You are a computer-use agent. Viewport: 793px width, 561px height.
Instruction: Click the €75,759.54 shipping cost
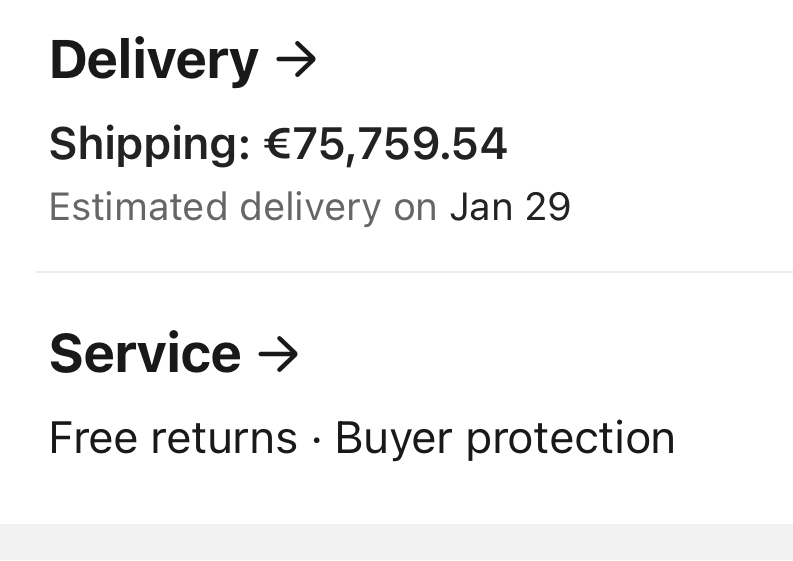coord(385,144)
